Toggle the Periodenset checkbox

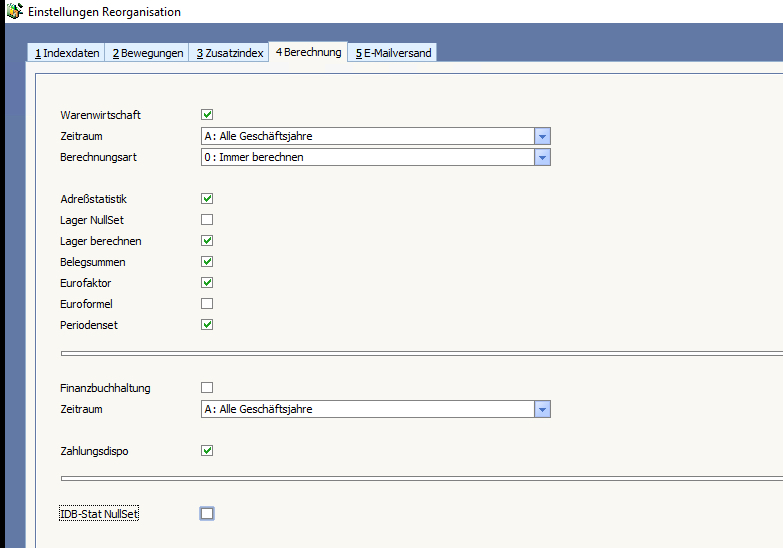pos(207,325)
